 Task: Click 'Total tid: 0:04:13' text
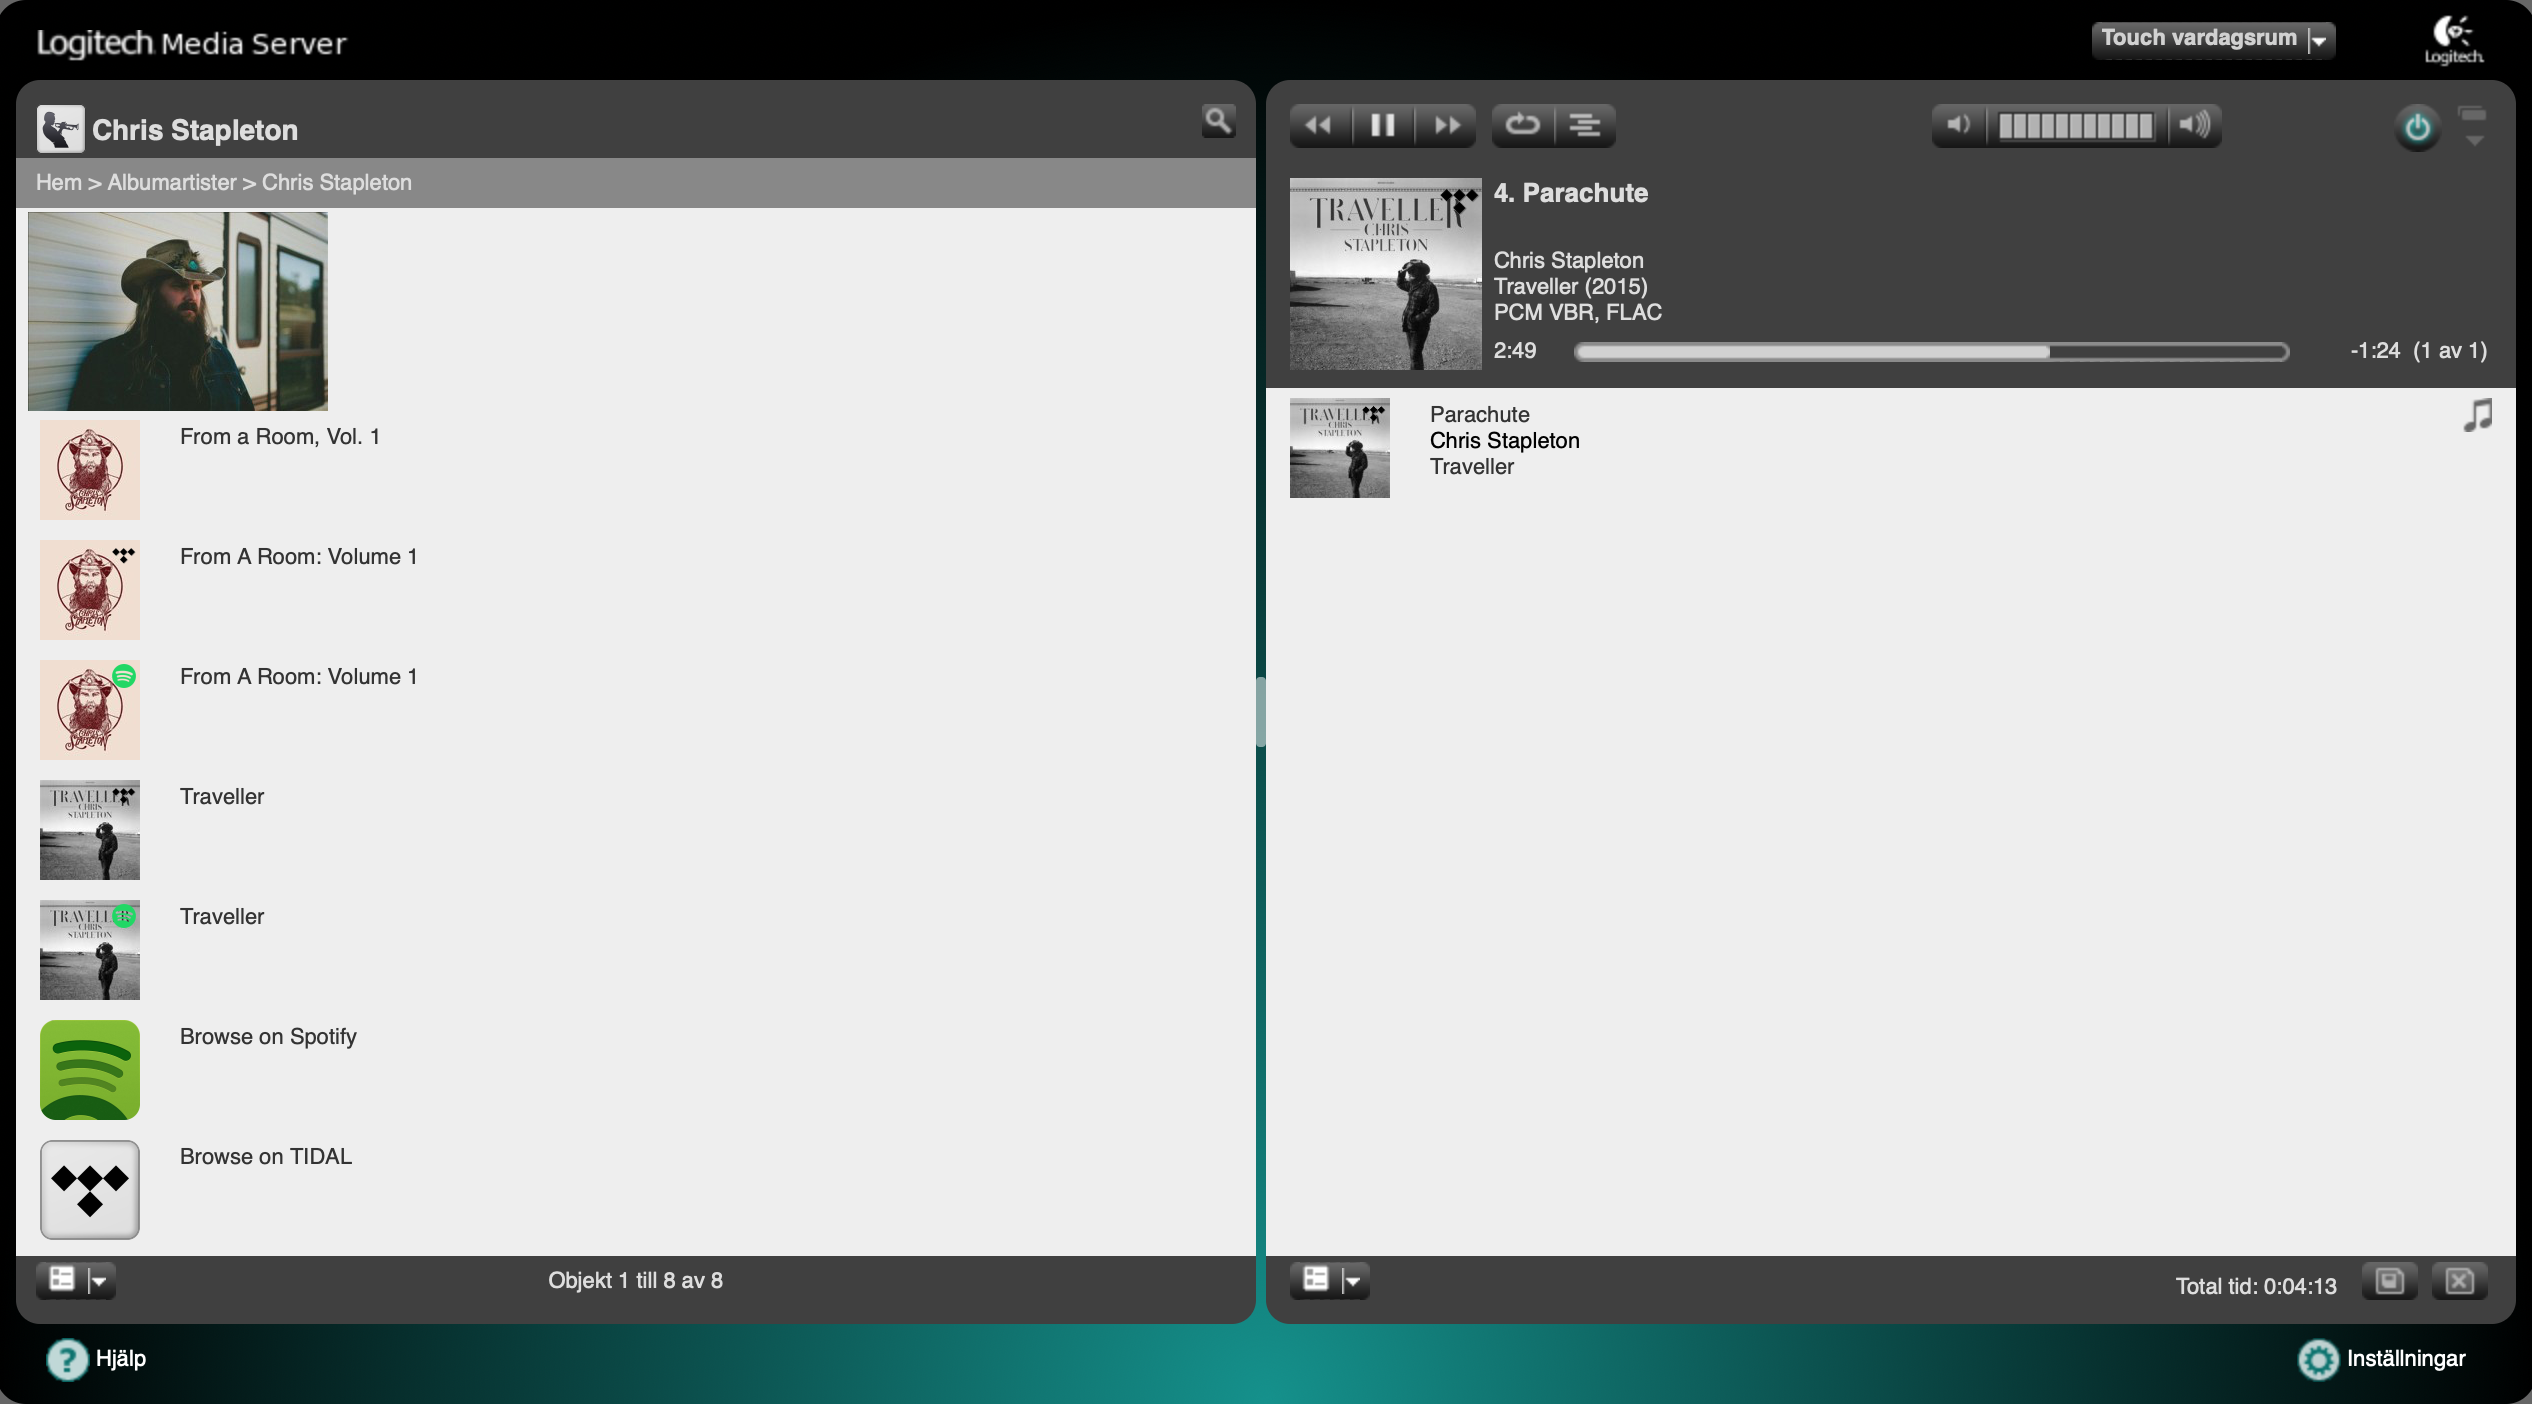[x=2256, y=1286]
